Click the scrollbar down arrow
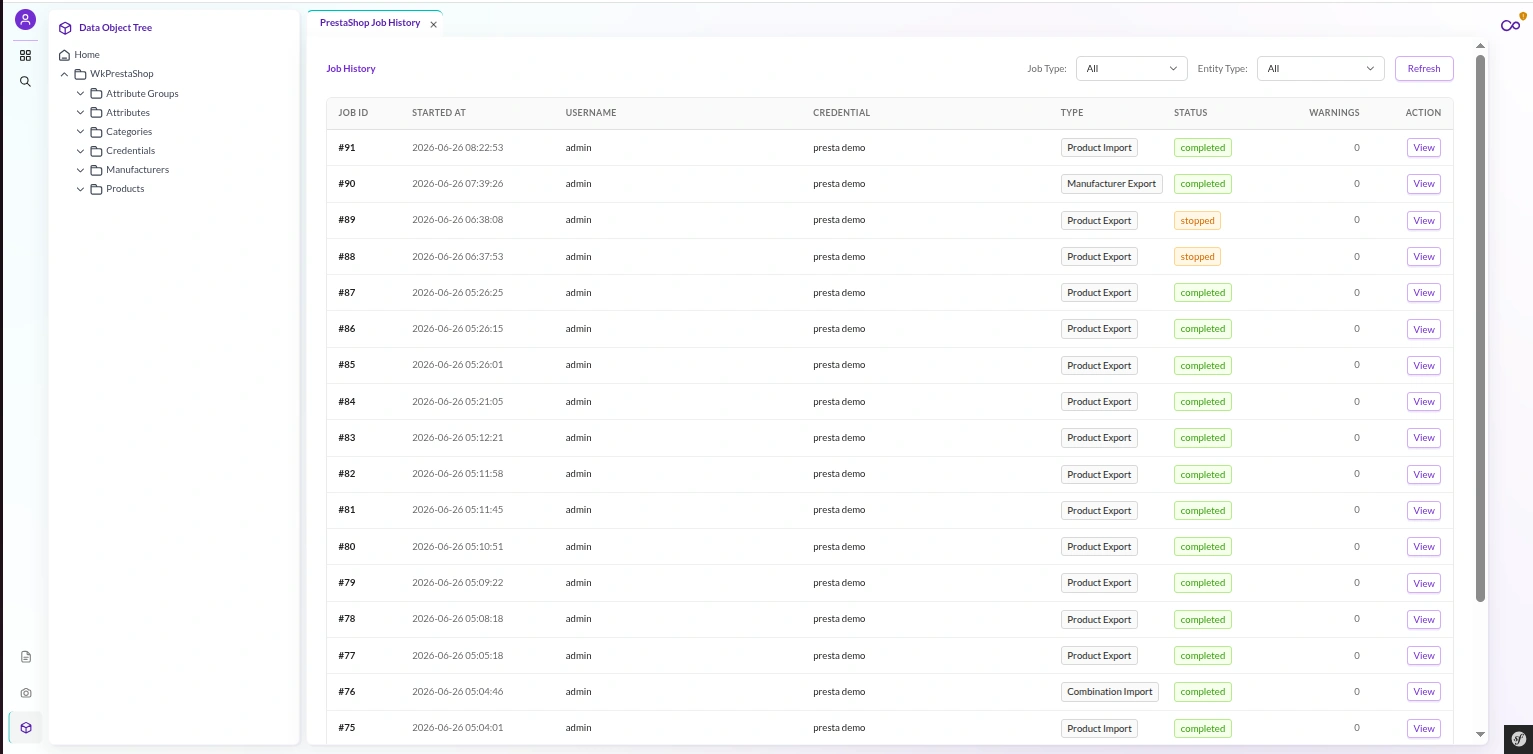Screen dimensions: 1533x754 tap(1481, 735)
